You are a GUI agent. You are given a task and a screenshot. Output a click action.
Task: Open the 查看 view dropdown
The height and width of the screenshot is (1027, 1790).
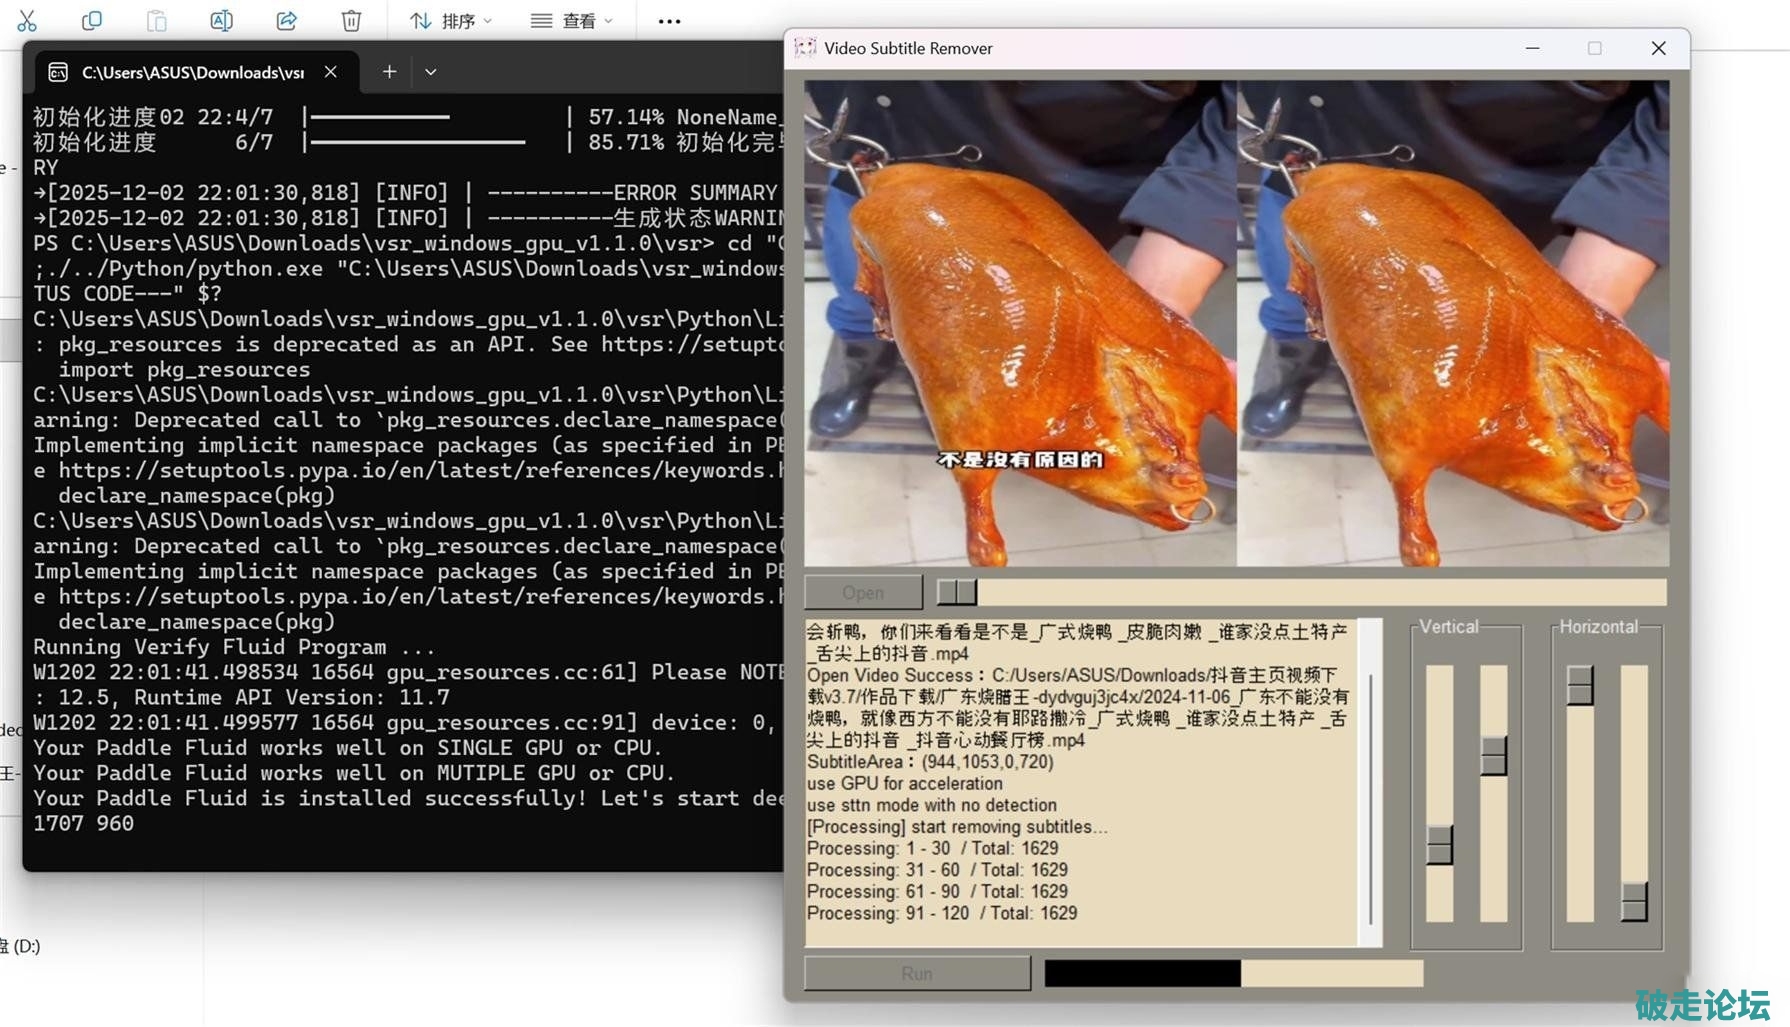coord(571,21)
